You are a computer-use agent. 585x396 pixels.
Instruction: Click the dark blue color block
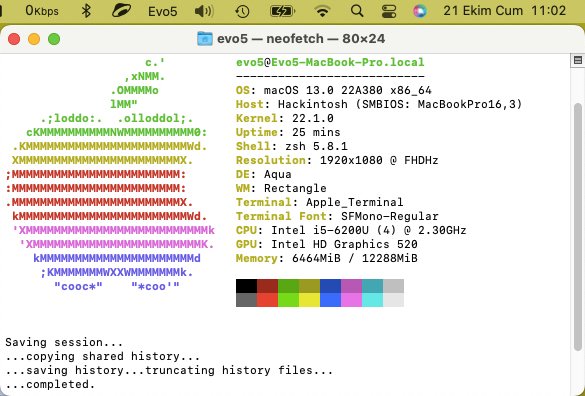[331, 286]
